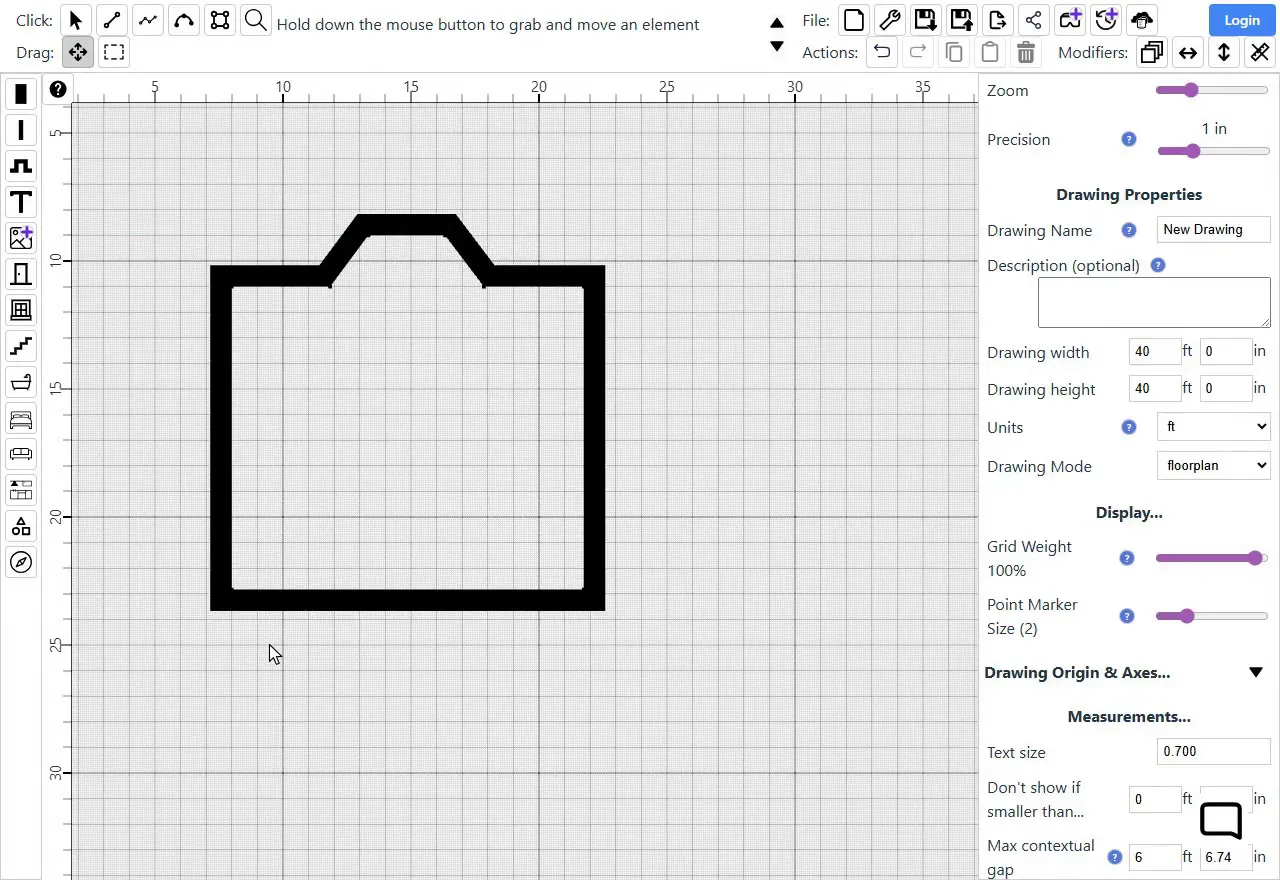Open the bed furniture category
1280x880 pixels.
21,418
